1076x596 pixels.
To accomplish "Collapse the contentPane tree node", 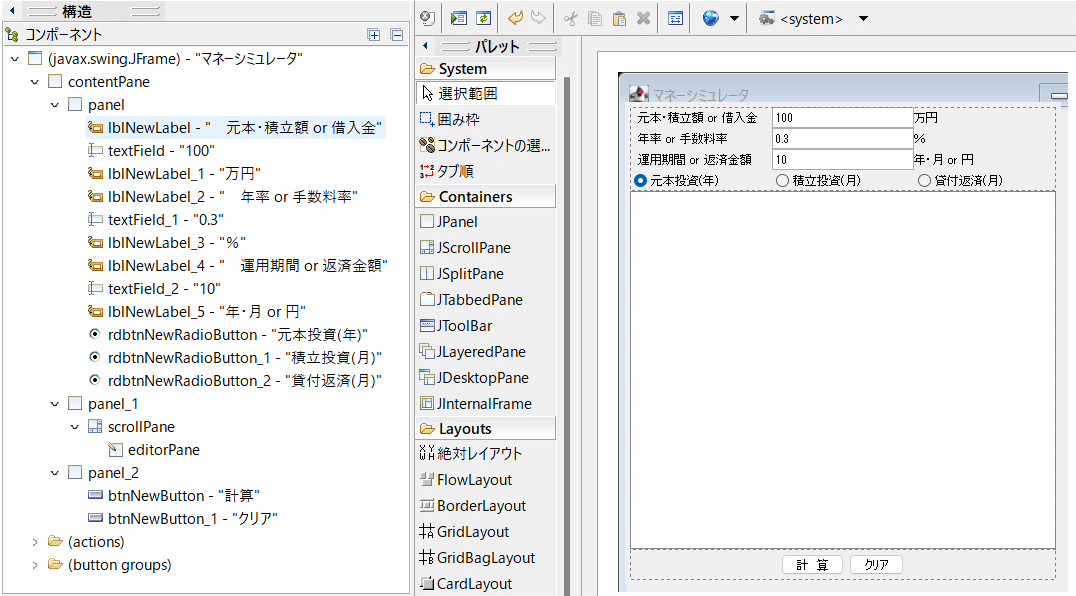I will [35, 82].
